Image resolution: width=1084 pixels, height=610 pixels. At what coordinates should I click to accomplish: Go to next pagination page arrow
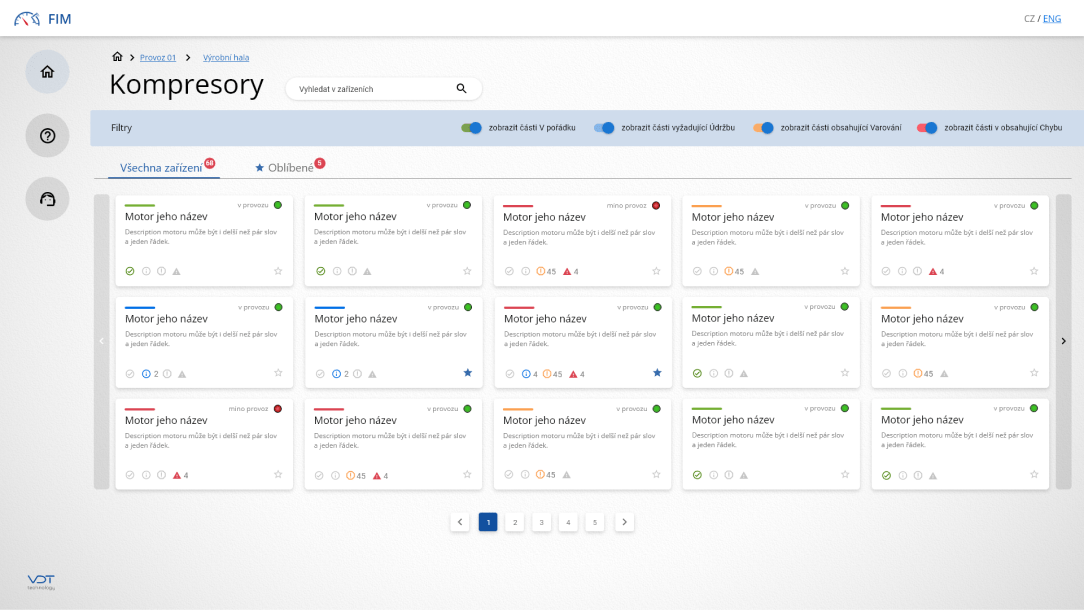click(x=624, y=522)
